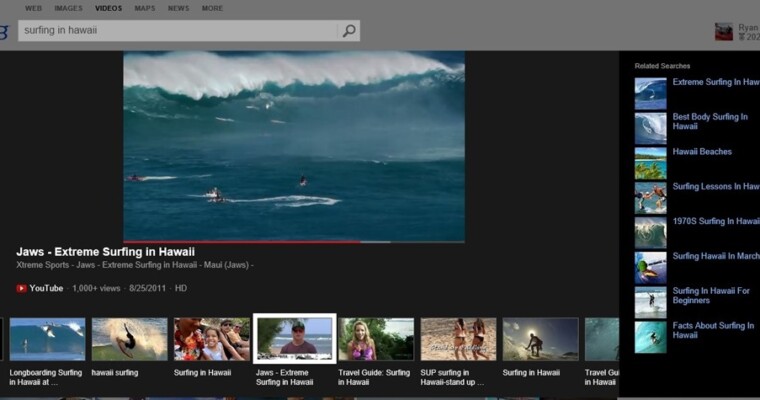Select Longboarding Surfing in Hawaii video thumbnail
This screenshot has width=760, height=400.
pyautogui.click(x=48, y=339)
